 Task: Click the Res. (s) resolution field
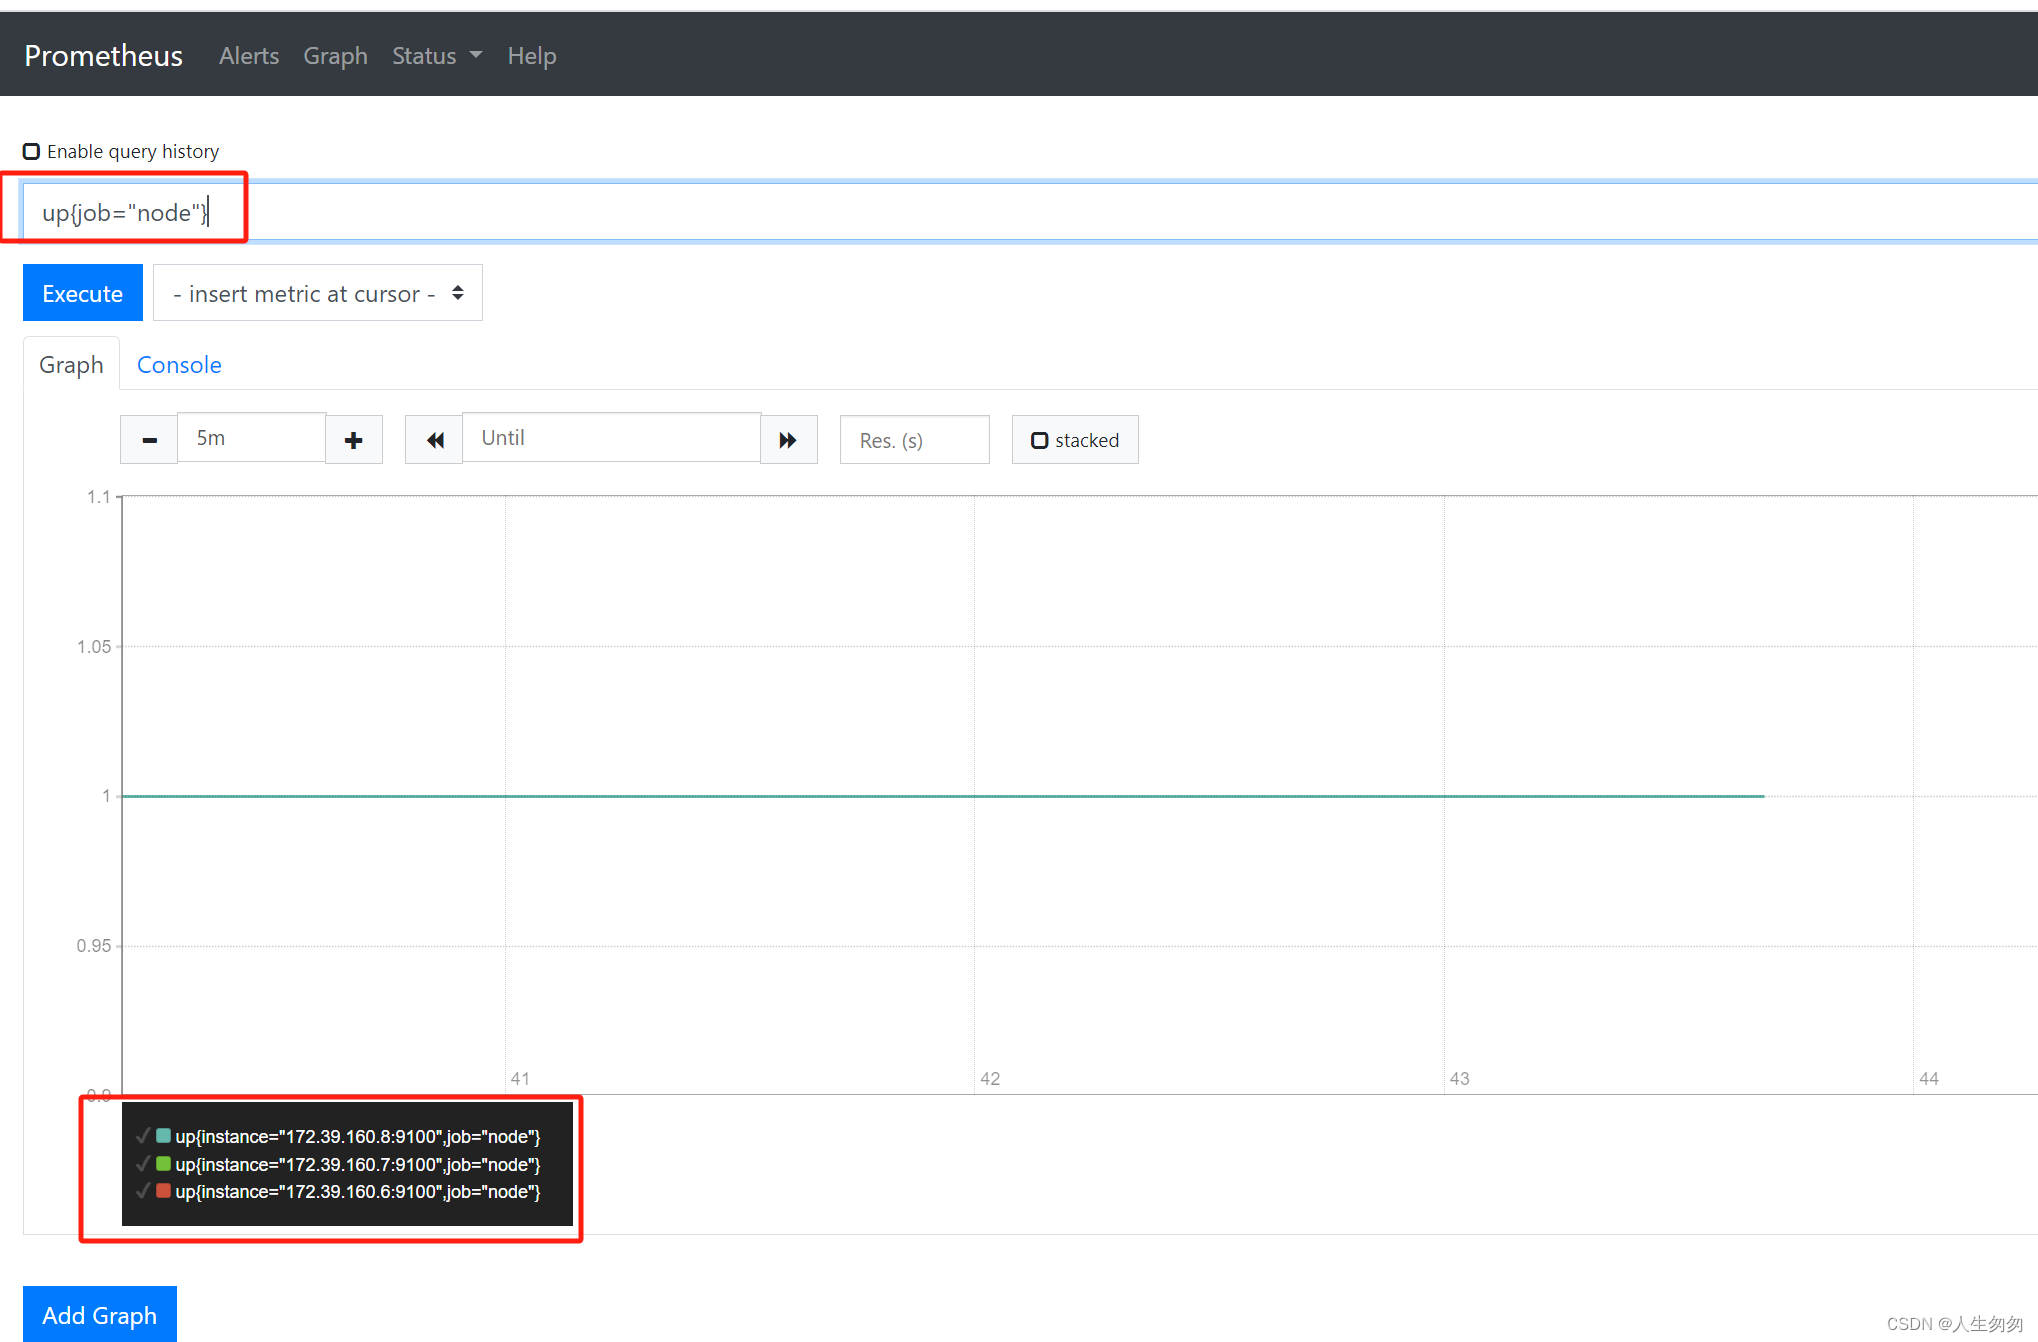[914, 440]
